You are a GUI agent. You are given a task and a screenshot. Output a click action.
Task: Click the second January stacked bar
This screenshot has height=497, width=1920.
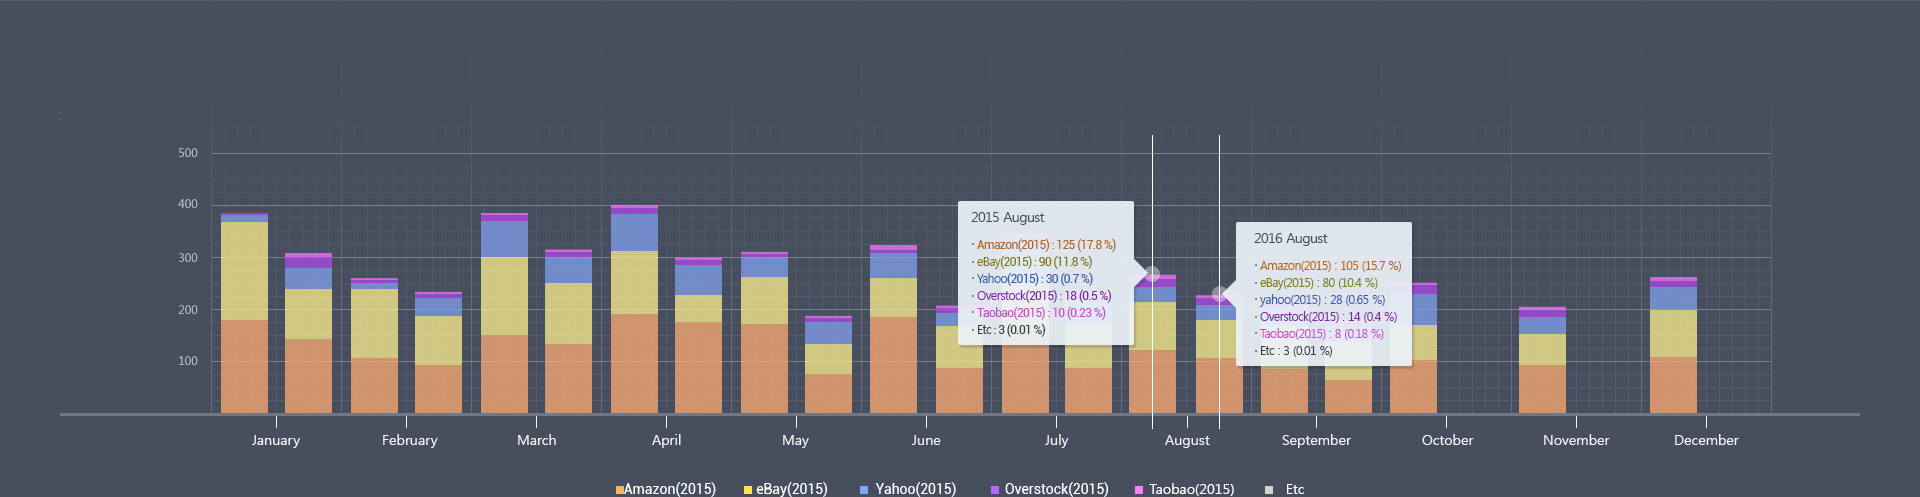(308, 333)
